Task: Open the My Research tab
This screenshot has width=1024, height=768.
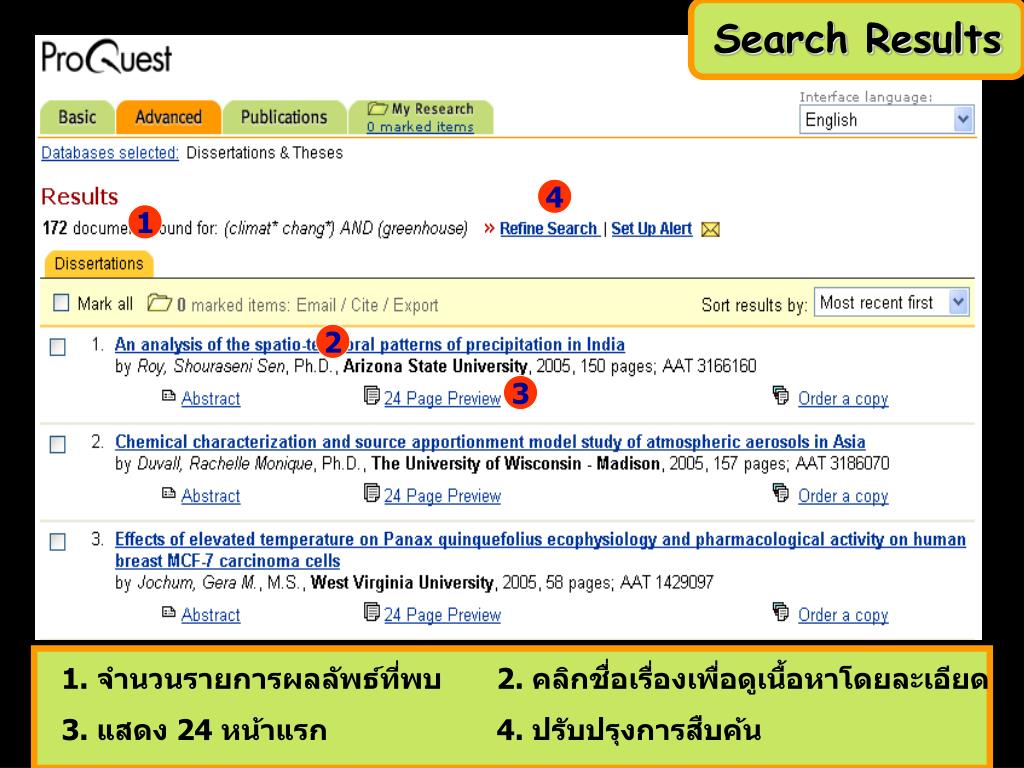Action: pyautogui.click(x=421, y=118)
